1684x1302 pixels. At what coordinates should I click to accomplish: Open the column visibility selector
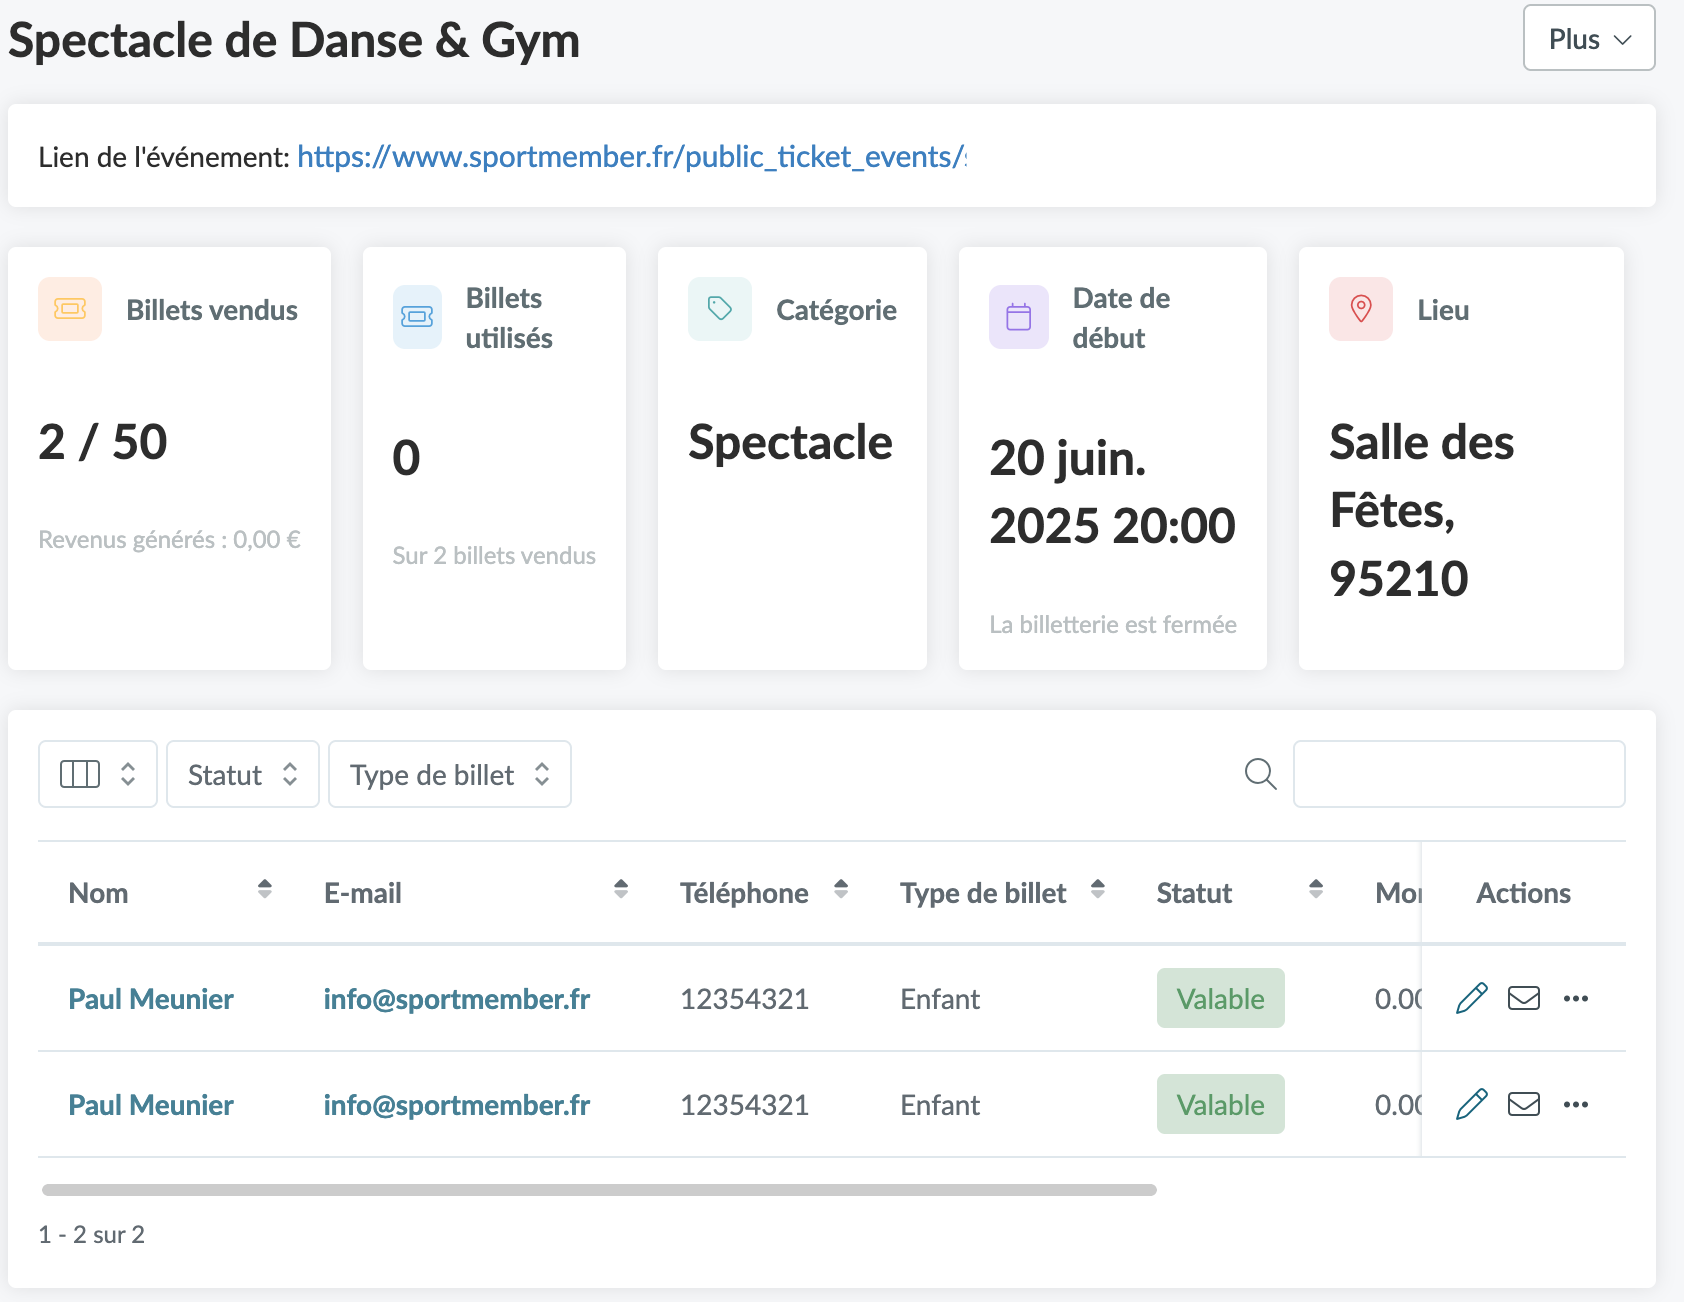[x=97, y=774]
